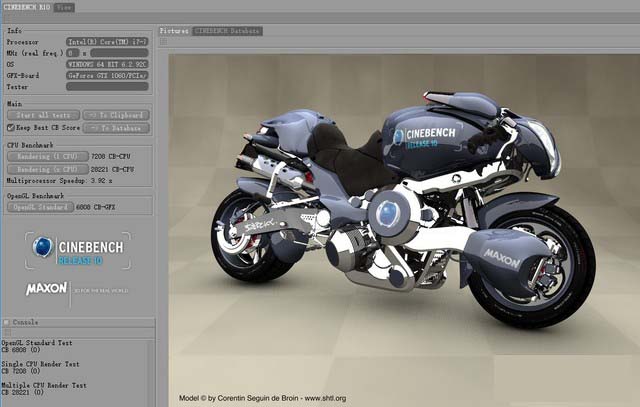
Task: Click the Cinebench Release 10 logo
Action: click(x=78, y=251)
